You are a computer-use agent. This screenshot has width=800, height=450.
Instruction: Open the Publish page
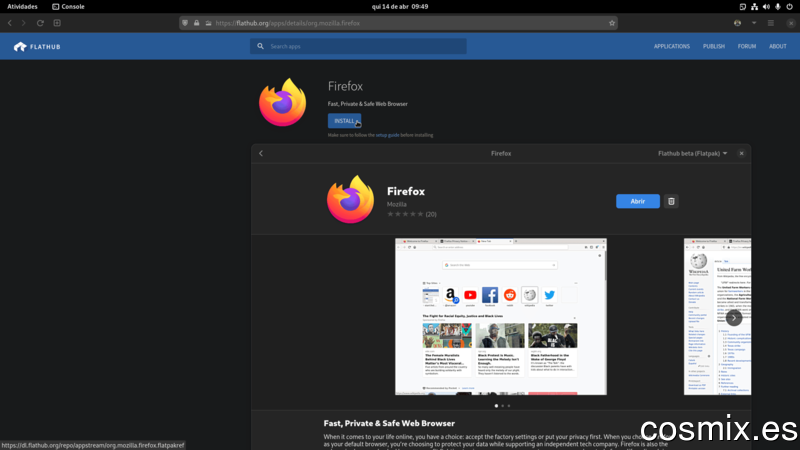714,46
